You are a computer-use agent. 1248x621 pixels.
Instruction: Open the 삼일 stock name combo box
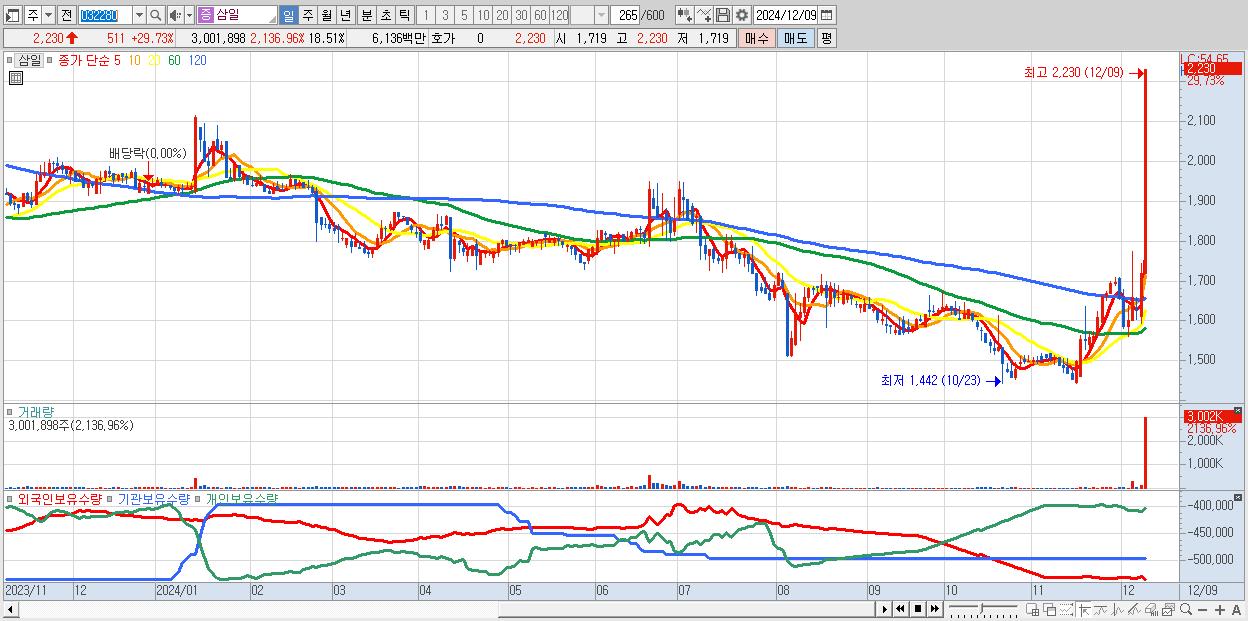click(x=238, y=15)
